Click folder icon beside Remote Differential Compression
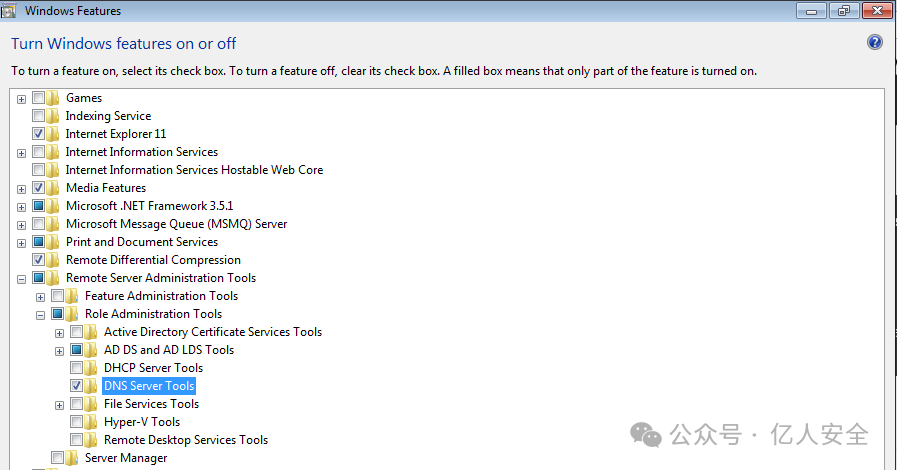Screen dimensions: 897x470 pos(53,260)
